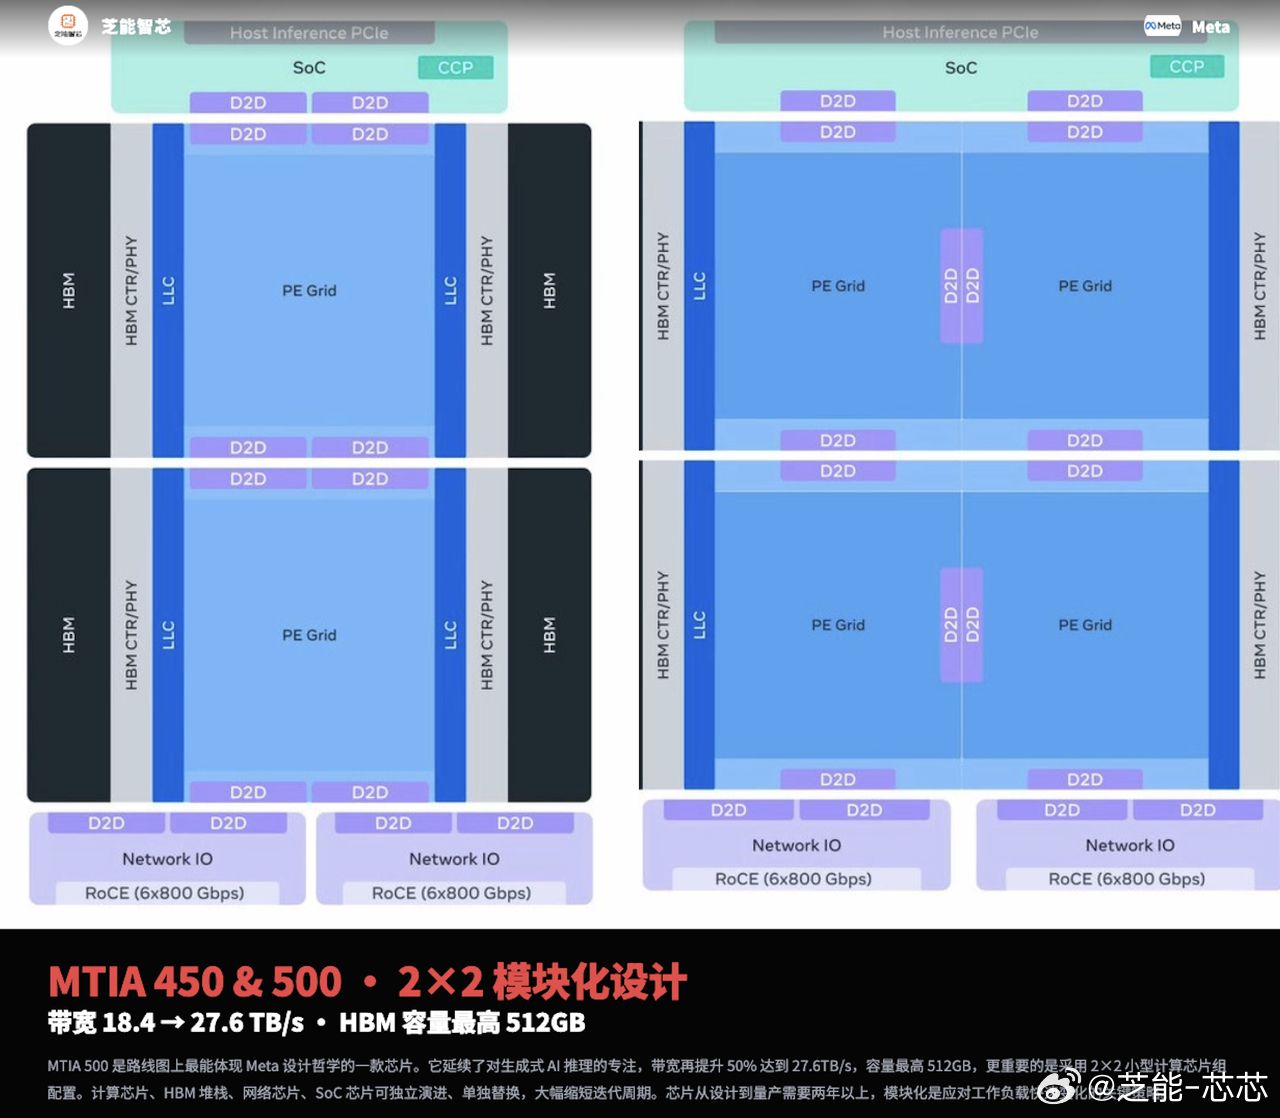Screen dimensions: 1280x1118
Task: Click lower-right black HBM block, left diagram
Action: point(549,635)
